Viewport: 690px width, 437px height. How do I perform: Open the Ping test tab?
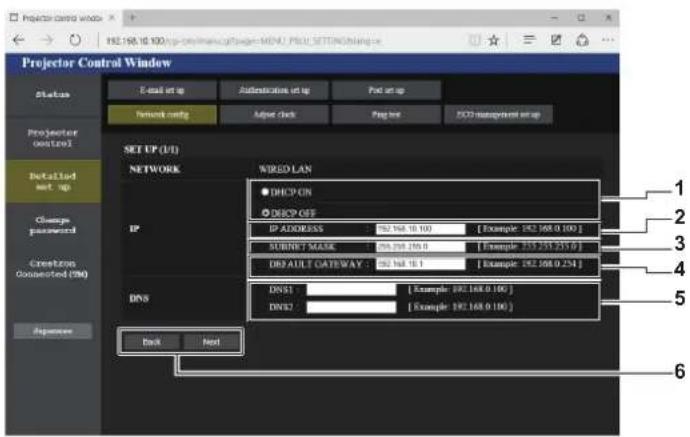(x=386, y=114)
